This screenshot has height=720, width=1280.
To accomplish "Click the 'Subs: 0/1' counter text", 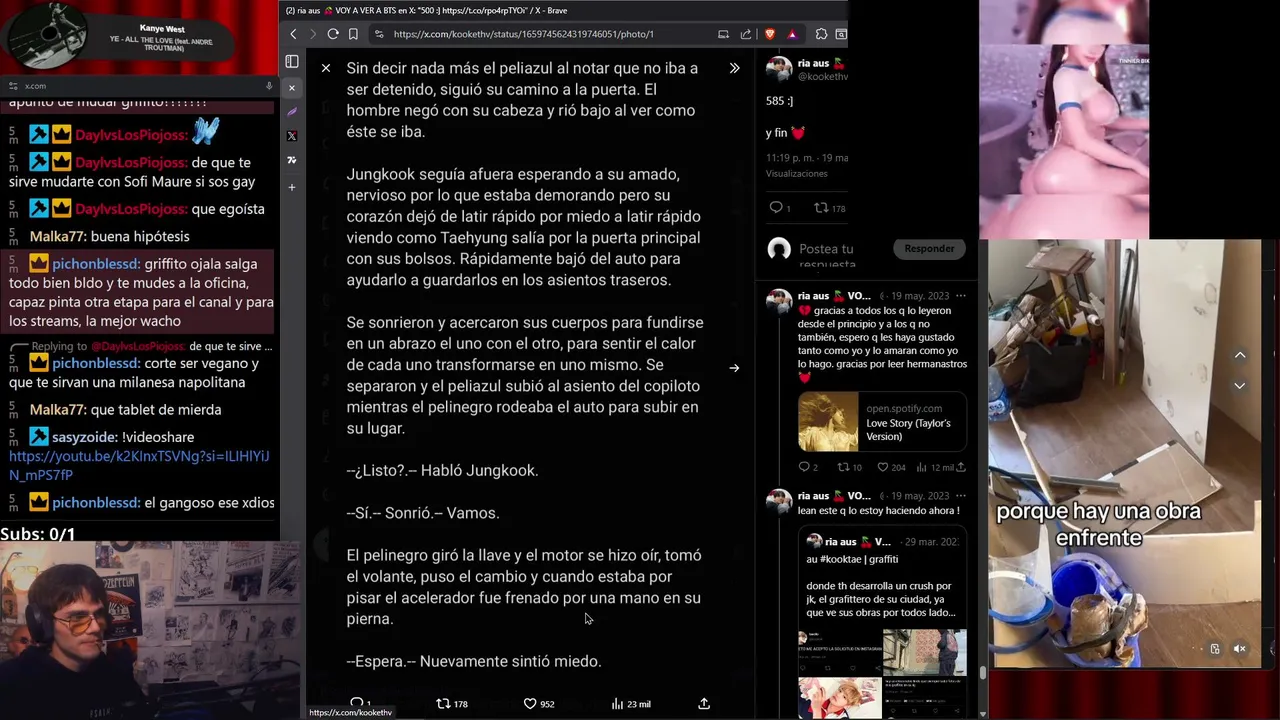I will point(38,534).
